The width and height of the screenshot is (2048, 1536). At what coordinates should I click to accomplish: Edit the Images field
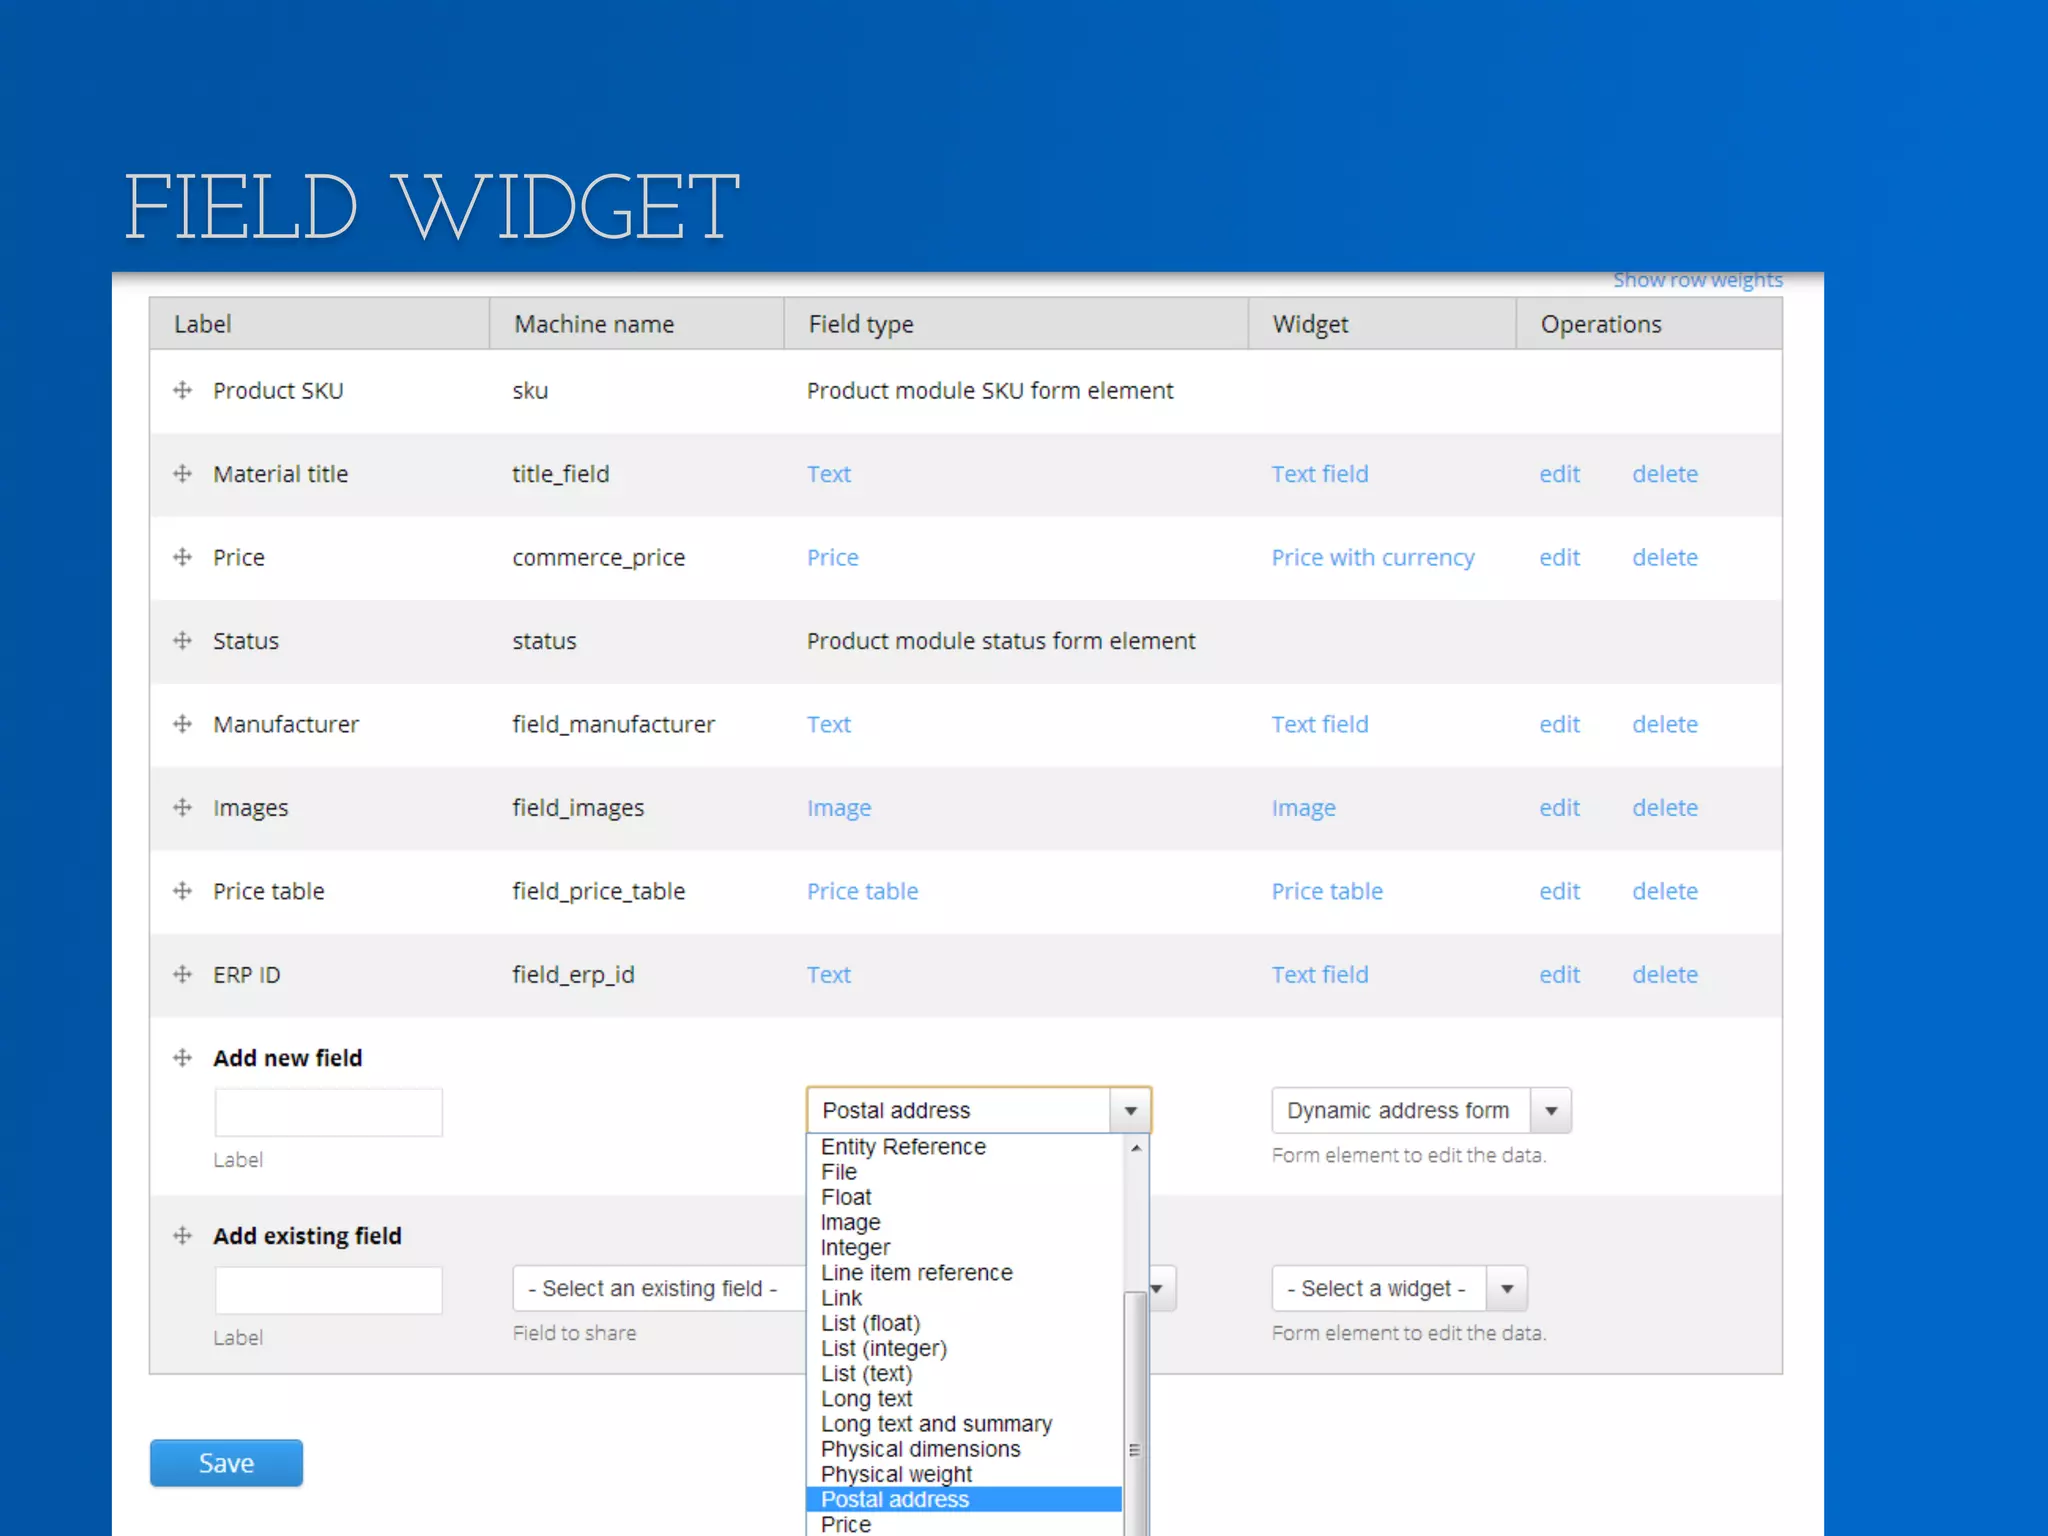(x=1559, y=807)
